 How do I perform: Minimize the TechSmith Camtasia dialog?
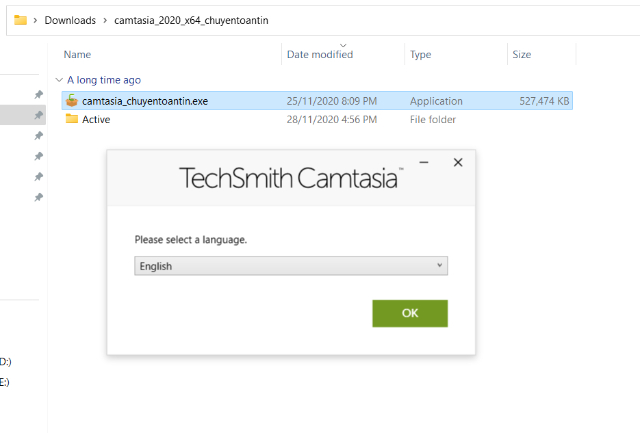424,162
